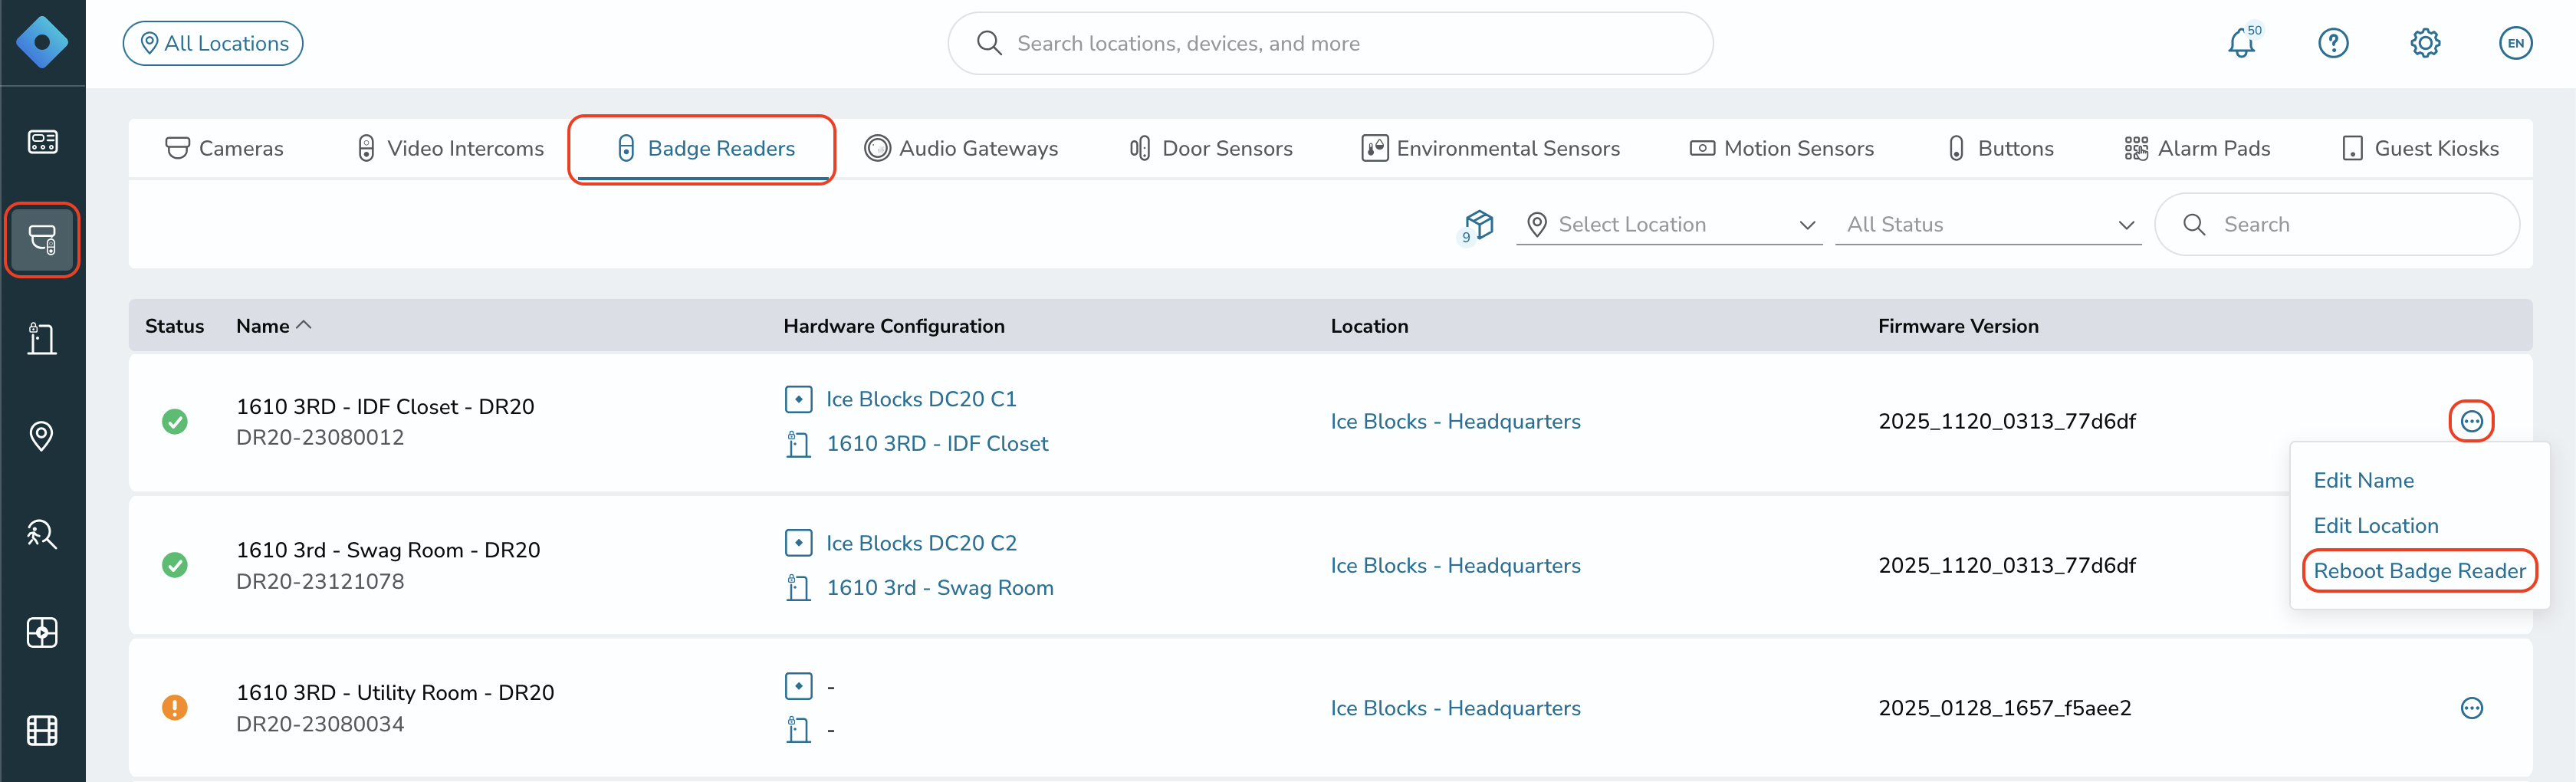Click the controller icon in Utility Room row

pyautogui.click(x=798, y=686)
